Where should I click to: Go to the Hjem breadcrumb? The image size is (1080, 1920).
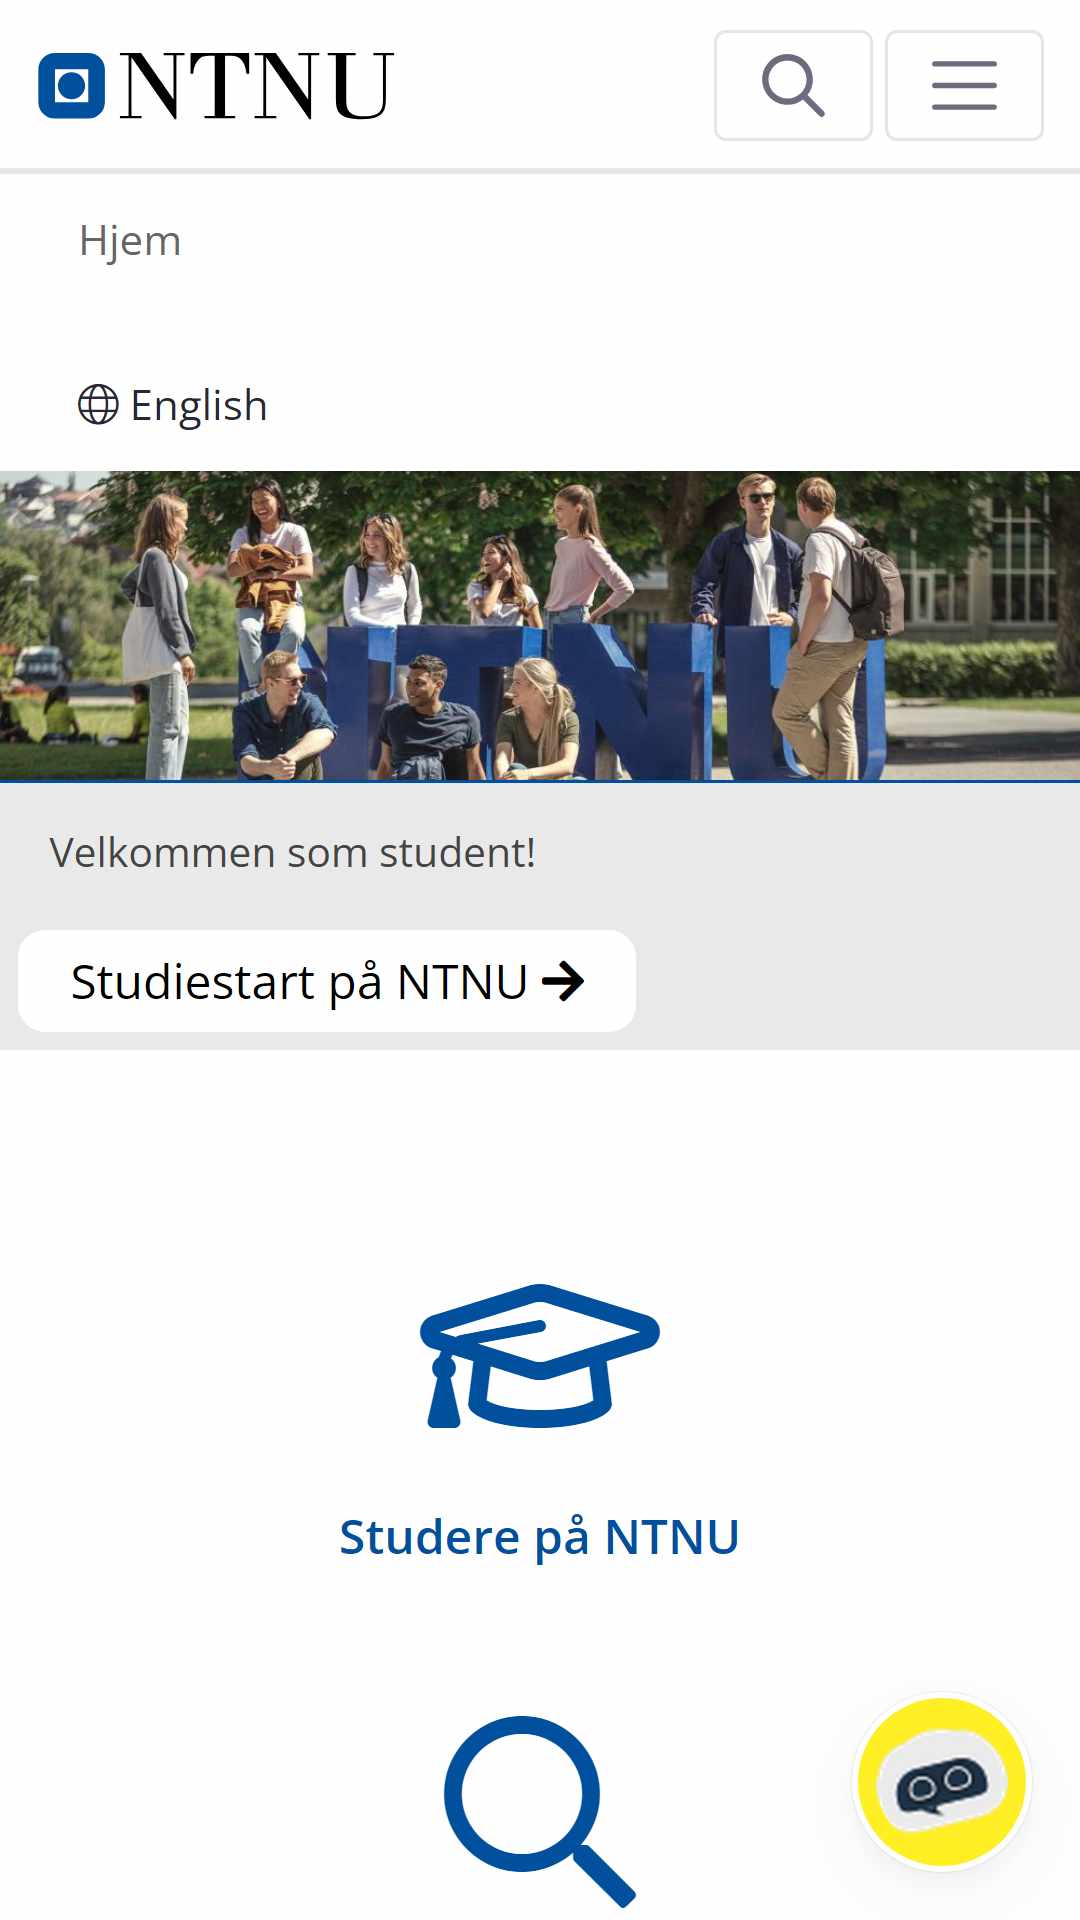[x=130, y=241]
